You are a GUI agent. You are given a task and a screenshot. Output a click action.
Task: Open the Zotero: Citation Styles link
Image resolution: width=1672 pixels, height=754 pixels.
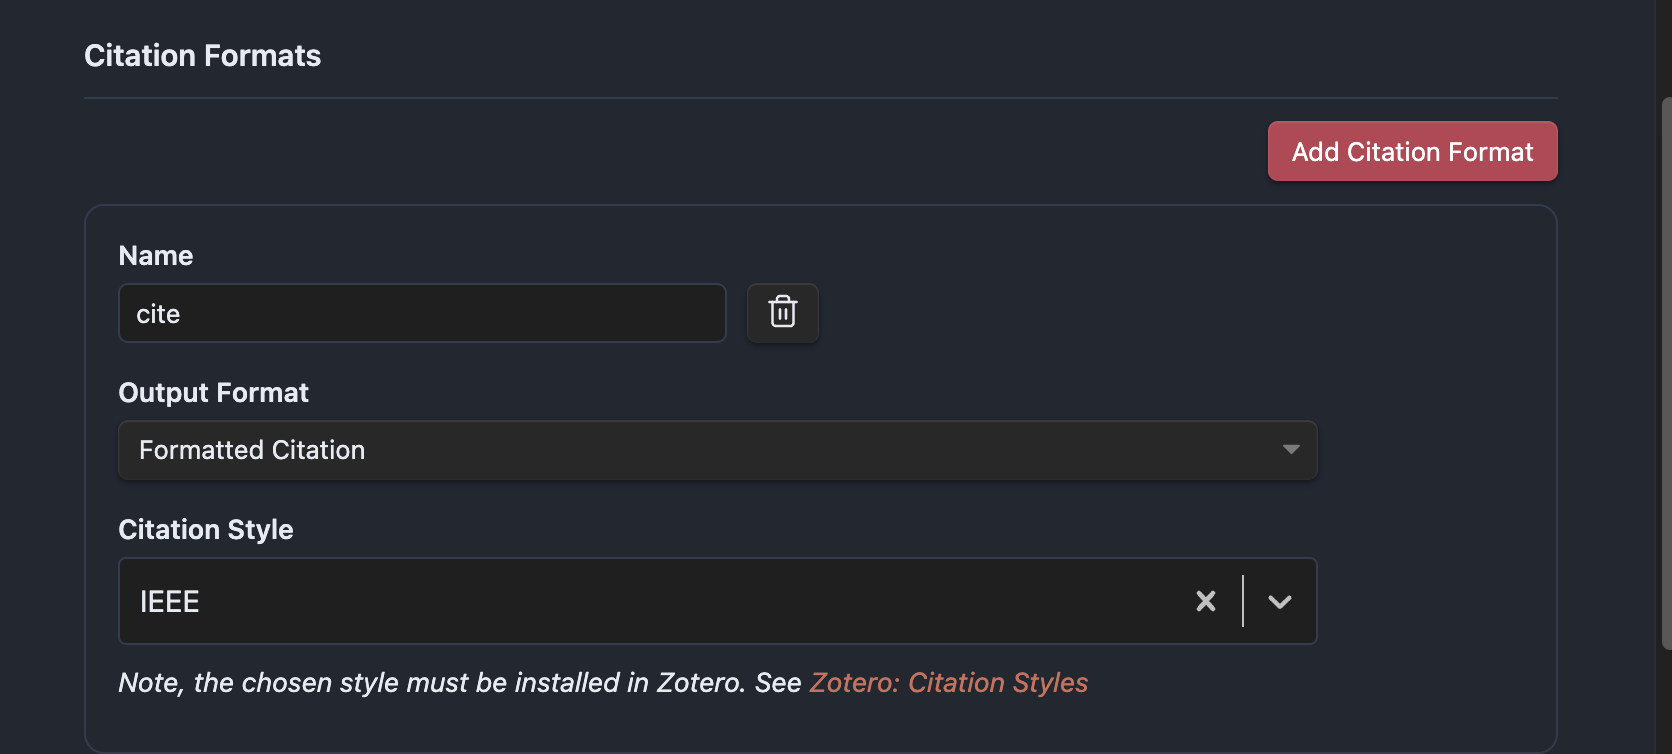[x=948, y=683]
